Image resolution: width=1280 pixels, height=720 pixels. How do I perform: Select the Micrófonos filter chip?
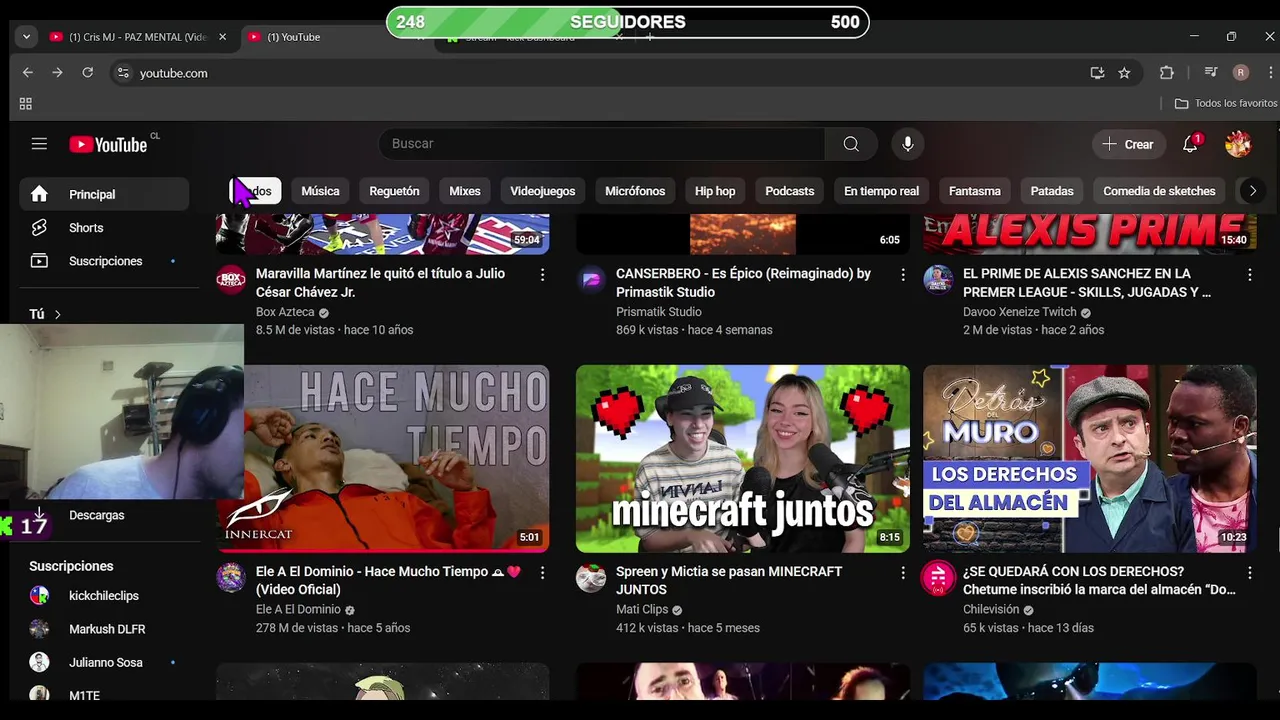coord(635,191)
